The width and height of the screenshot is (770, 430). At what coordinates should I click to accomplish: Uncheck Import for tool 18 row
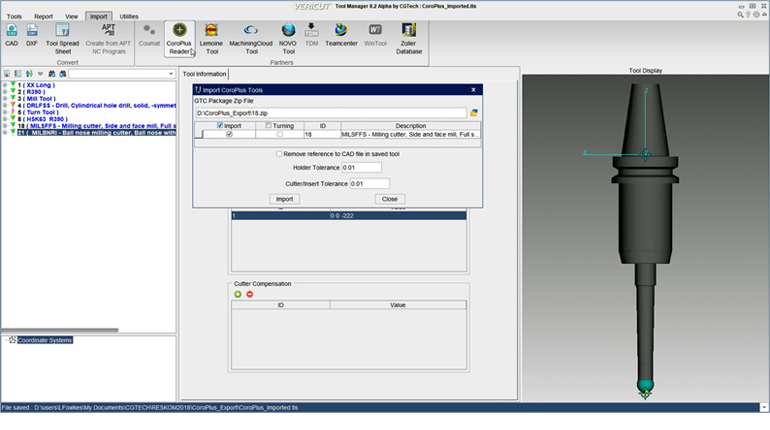coord(229,134)
